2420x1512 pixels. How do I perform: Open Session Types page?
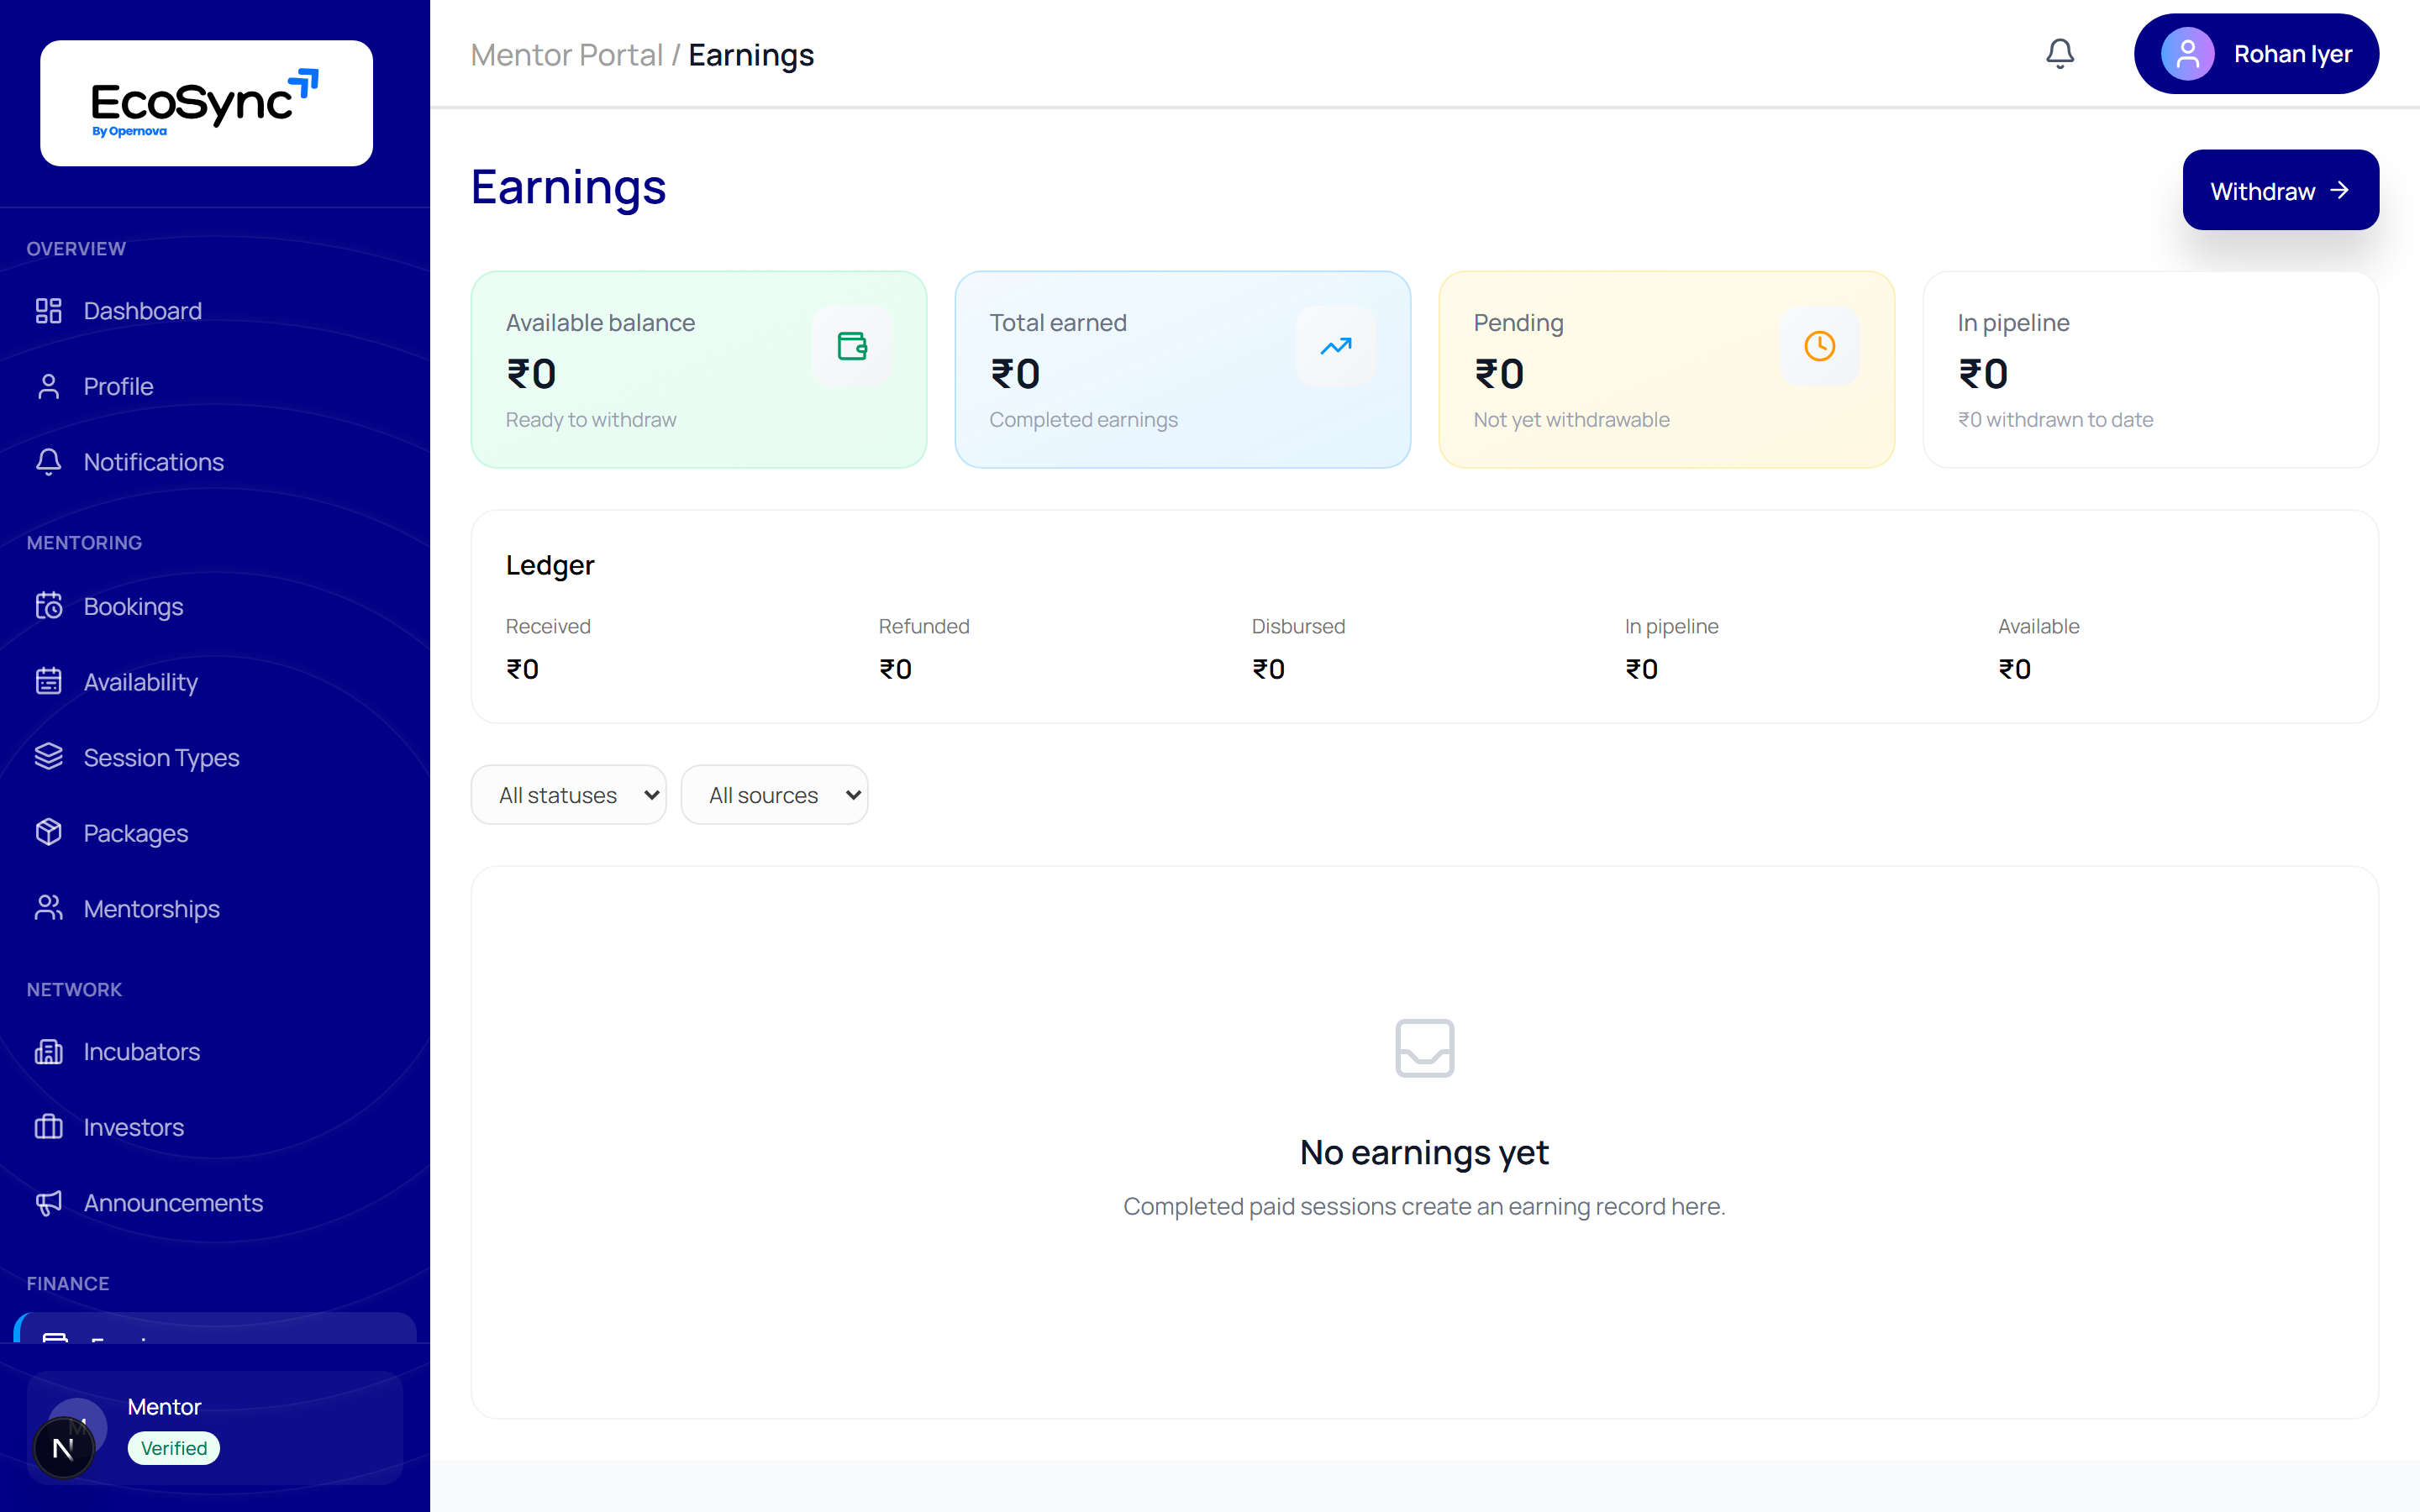pos(215,757)
